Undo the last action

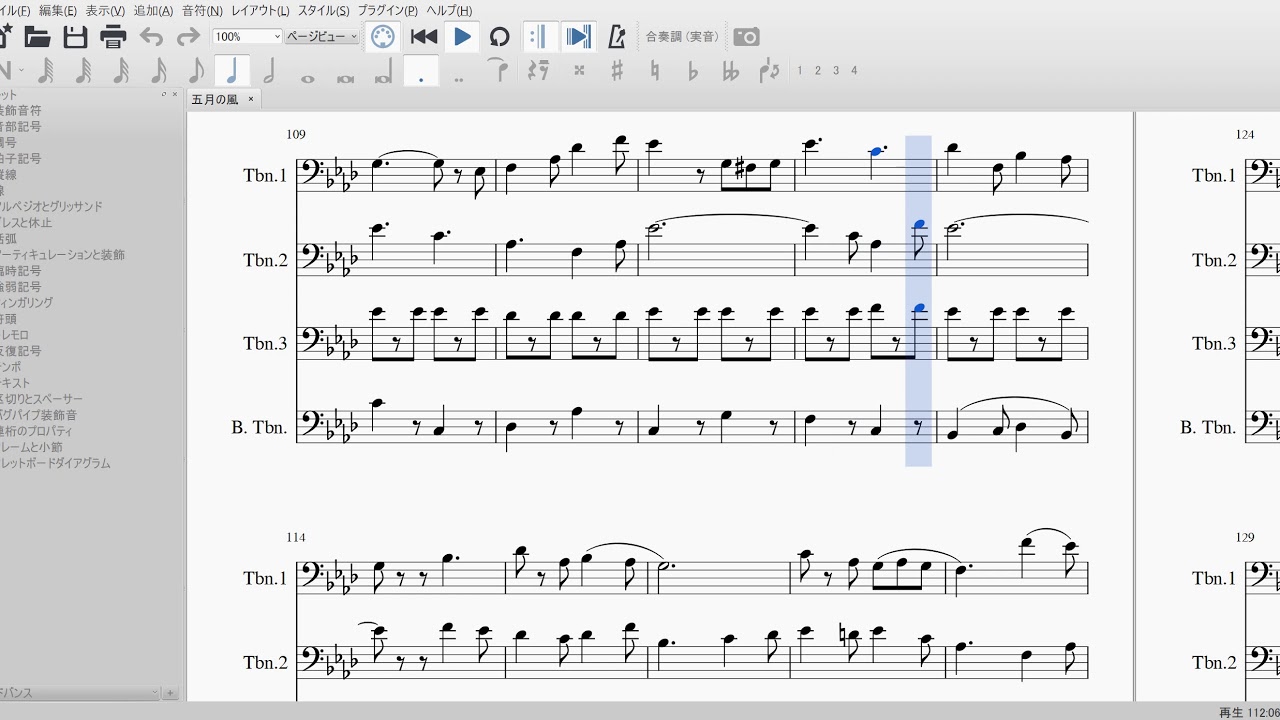tap(151, 37)
